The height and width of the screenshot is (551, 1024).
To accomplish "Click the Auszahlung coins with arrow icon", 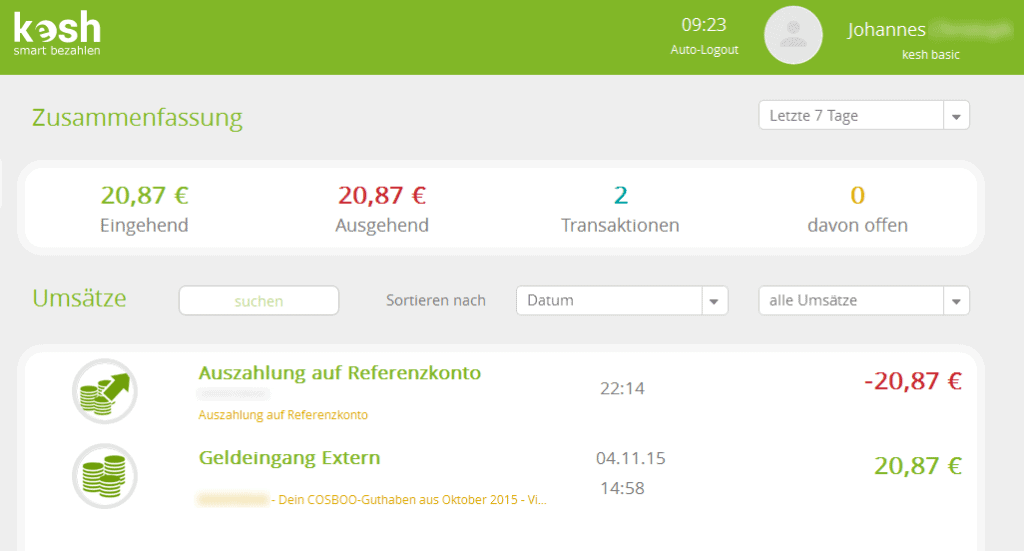I will 104,391.
